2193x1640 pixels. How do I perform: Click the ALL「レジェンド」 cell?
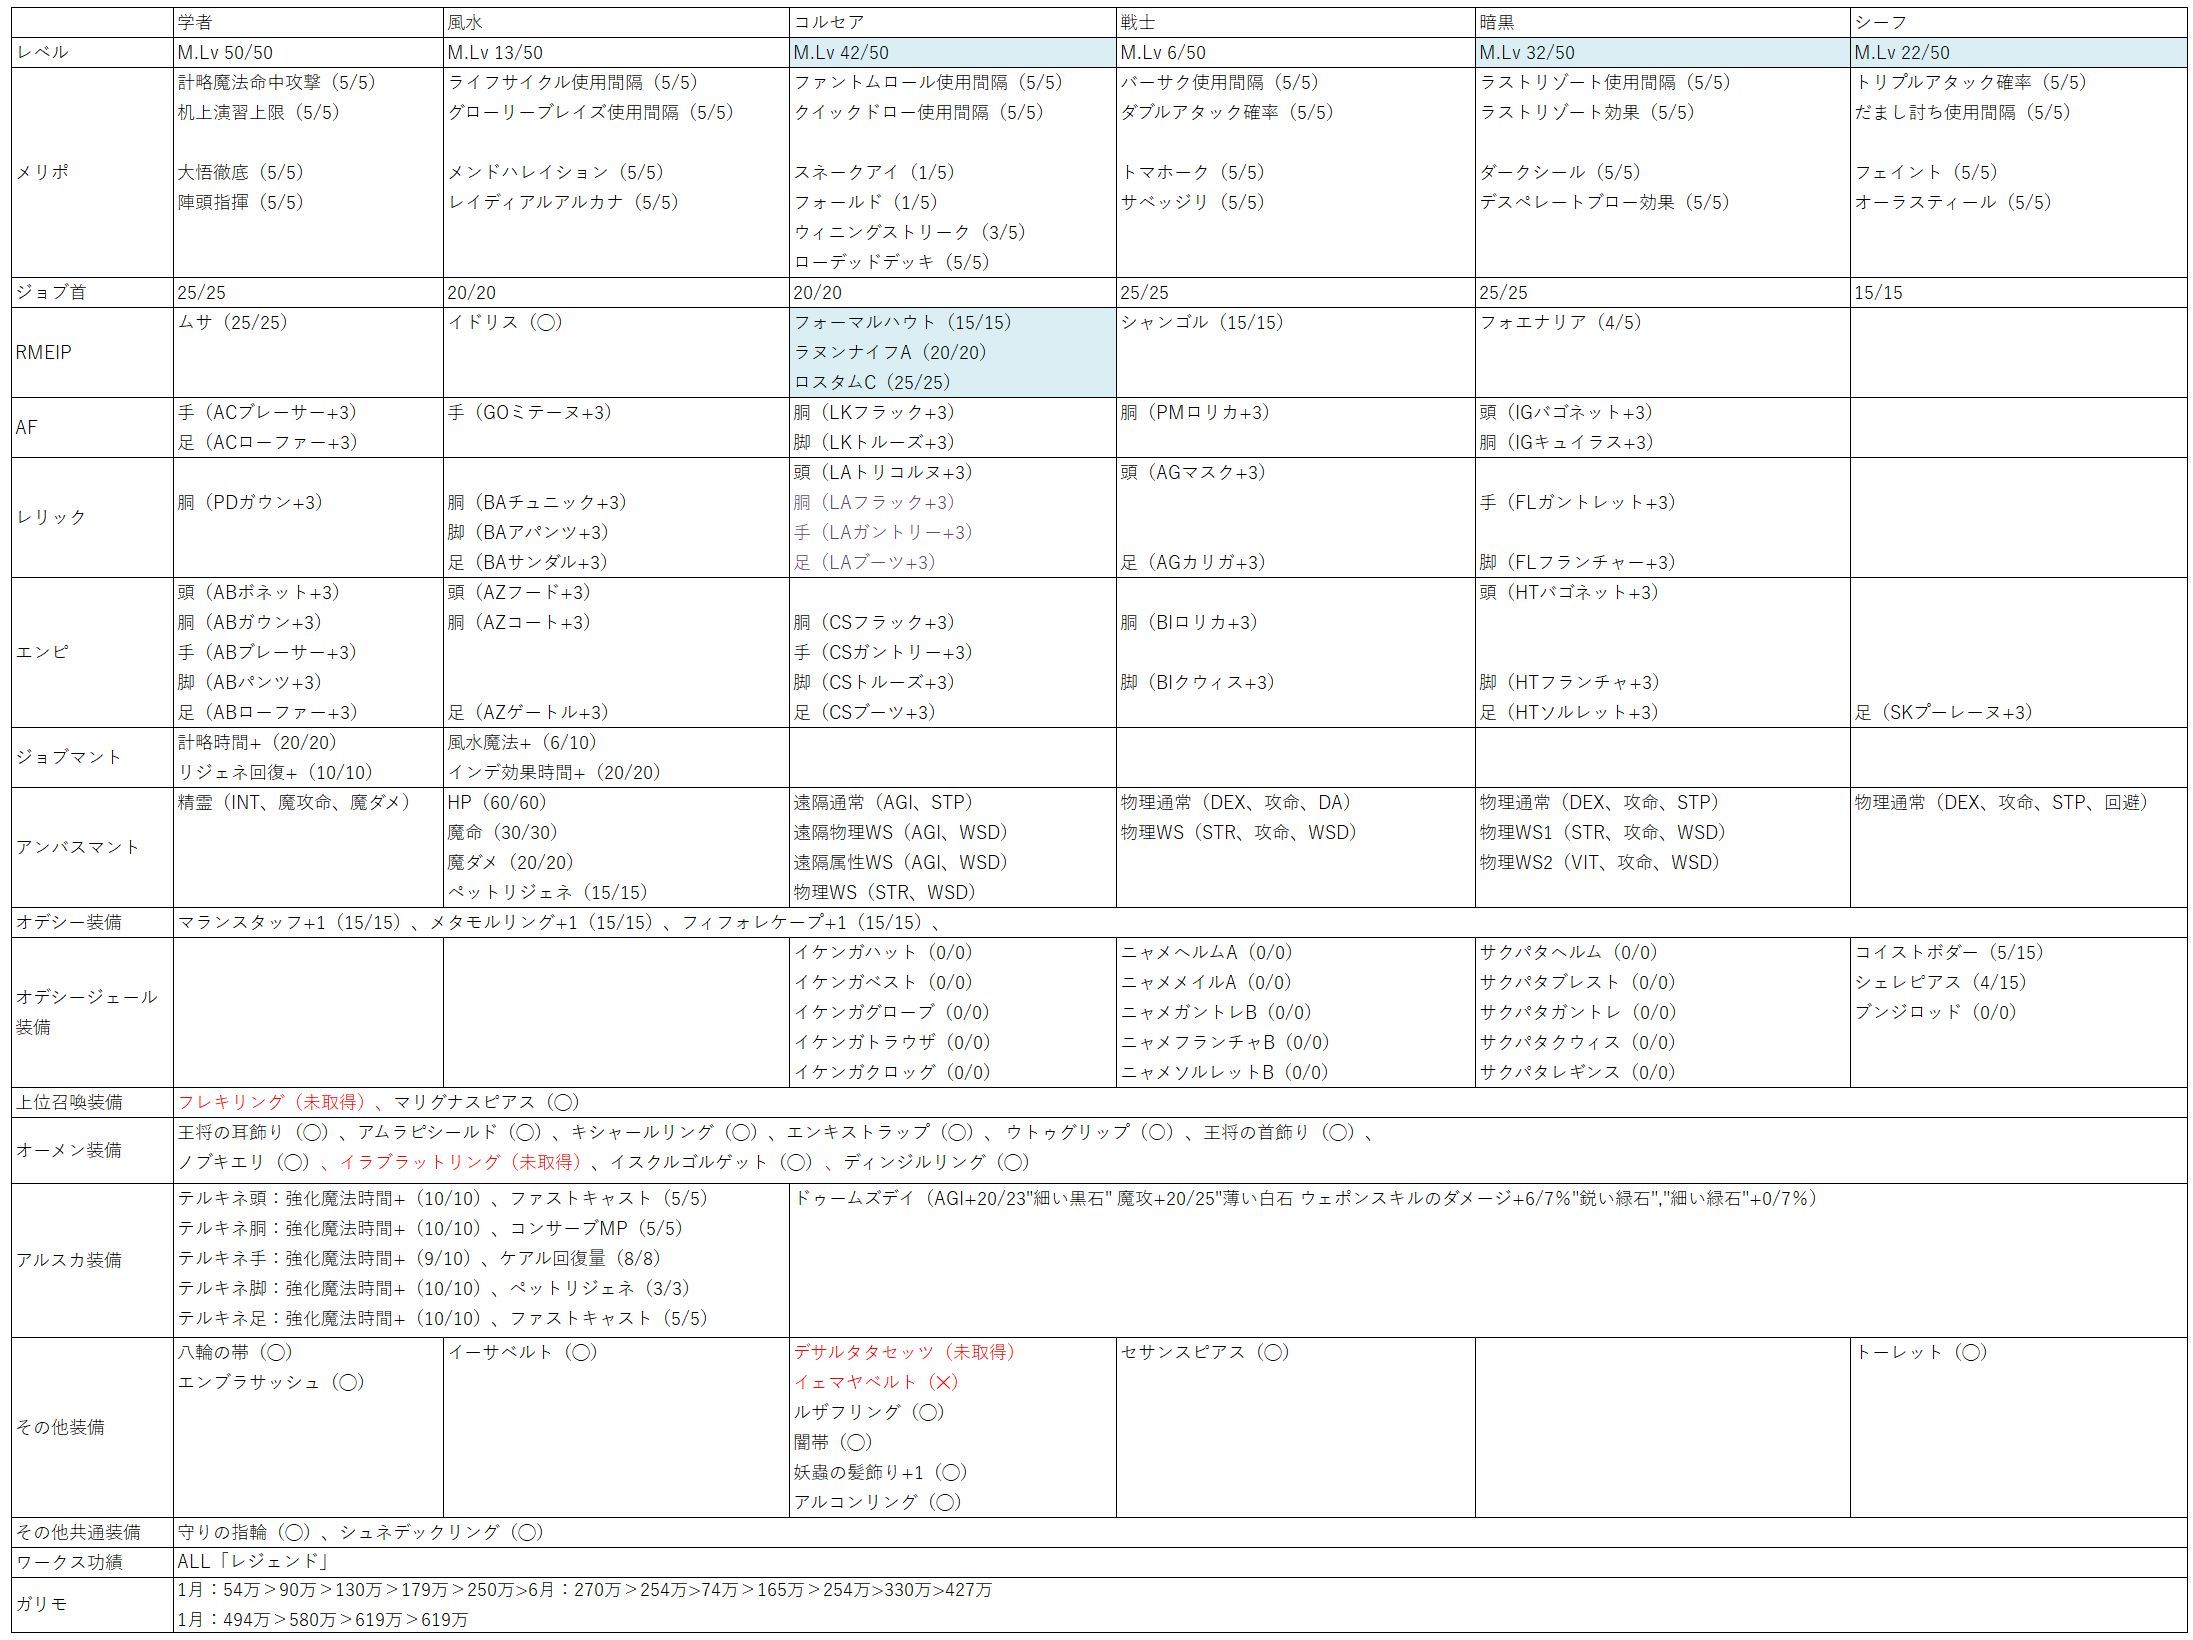tap(254, 1562)
